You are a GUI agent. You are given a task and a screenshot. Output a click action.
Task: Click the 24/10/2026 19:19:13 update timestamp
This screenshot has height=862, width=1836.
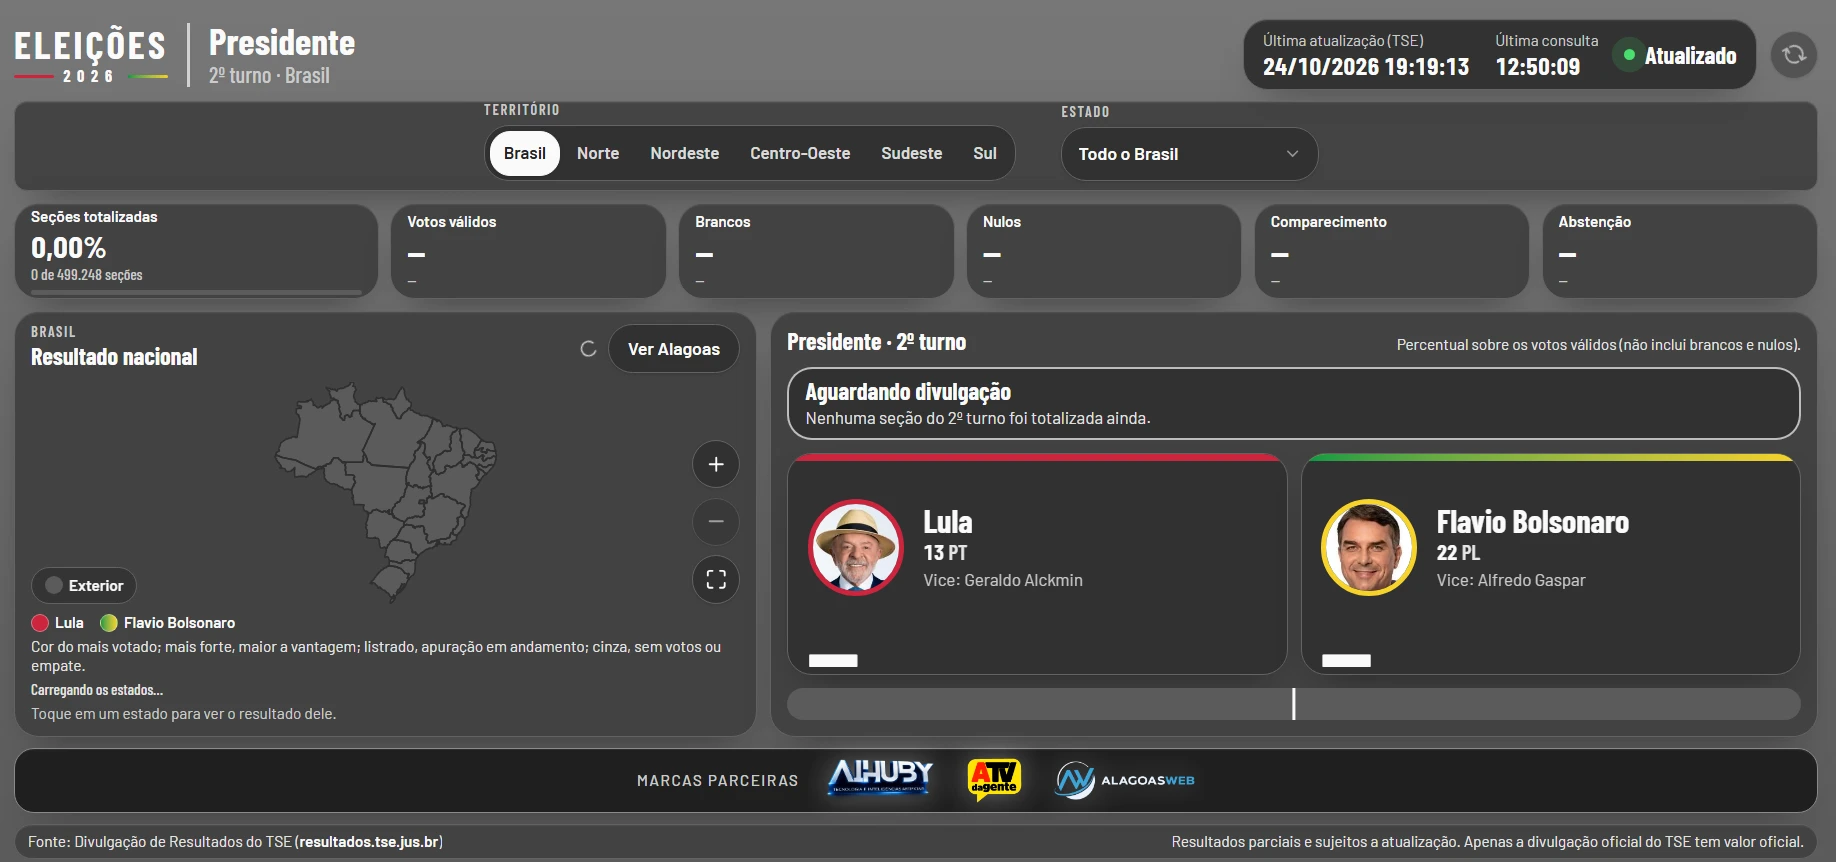click(x=1366, y=67)
